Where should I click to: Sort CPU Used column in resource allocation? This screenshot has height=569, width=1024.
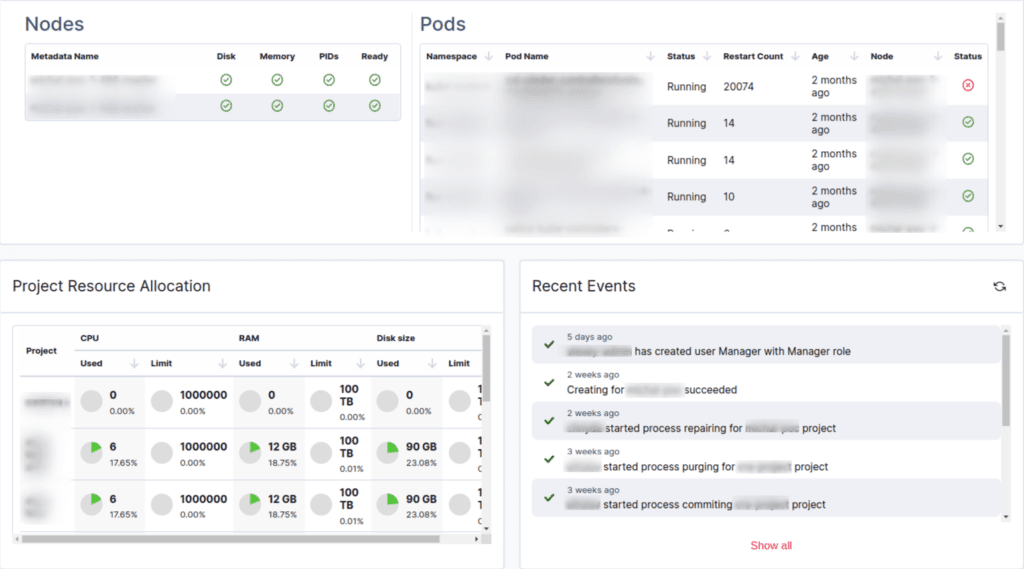(x=134, y=364)
